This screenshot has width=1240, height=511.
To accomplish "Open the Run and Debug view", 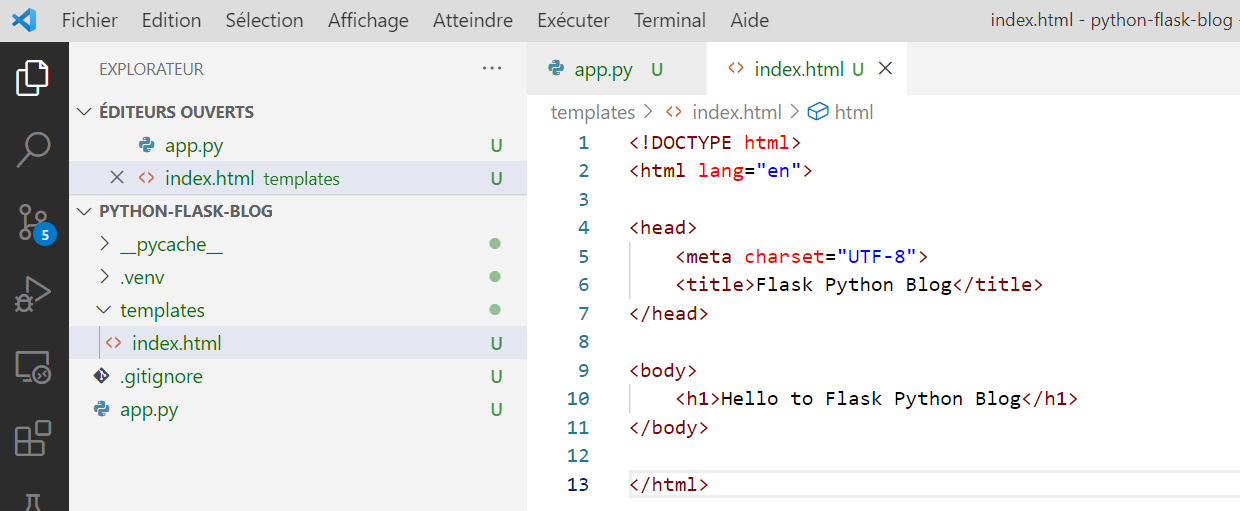I will pyautogui.click(x=33, y=295).
